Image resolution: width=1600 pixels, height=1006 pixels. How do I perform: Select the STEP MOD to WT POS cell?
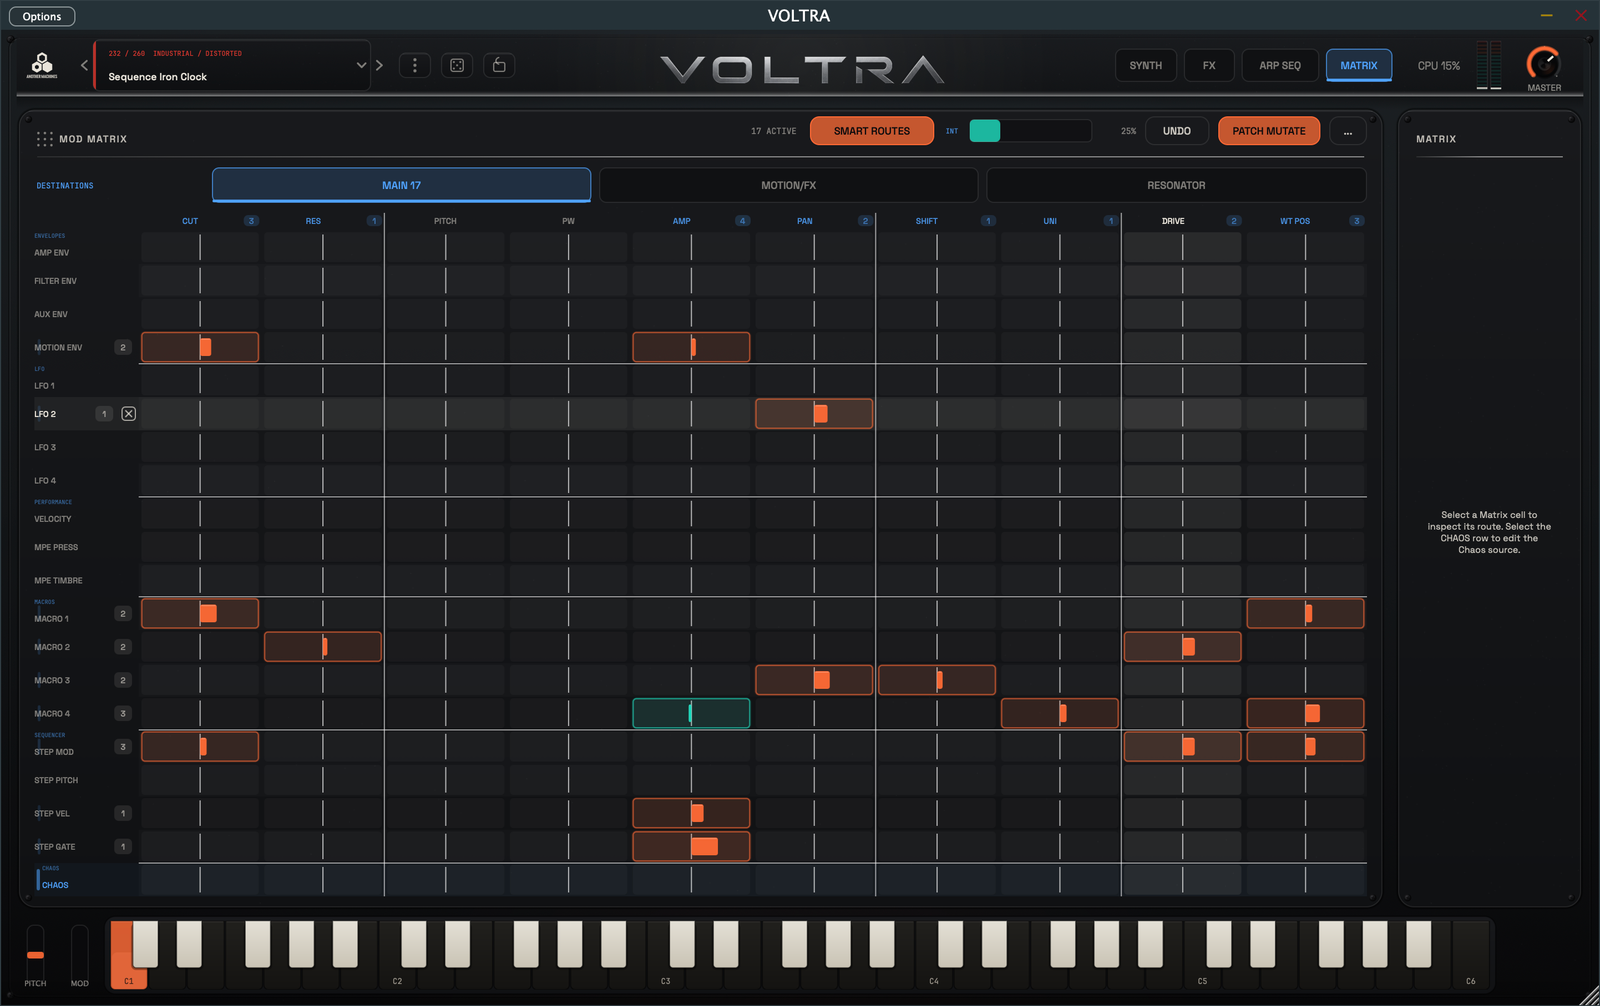coord(1305,746)
